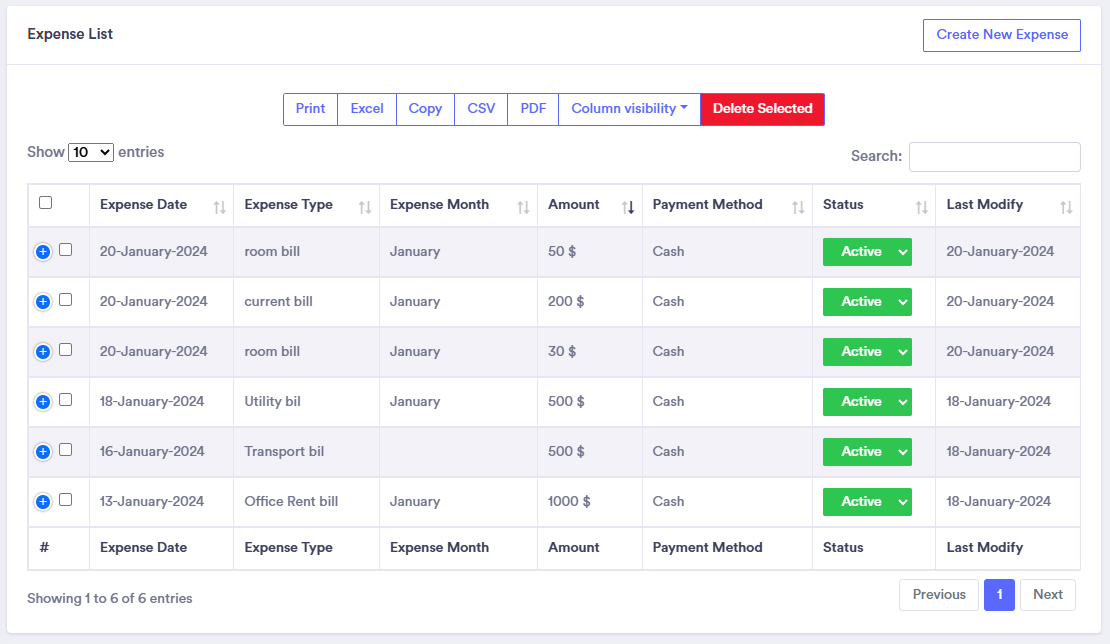Expand row details for the current bill row

(43, 302)
